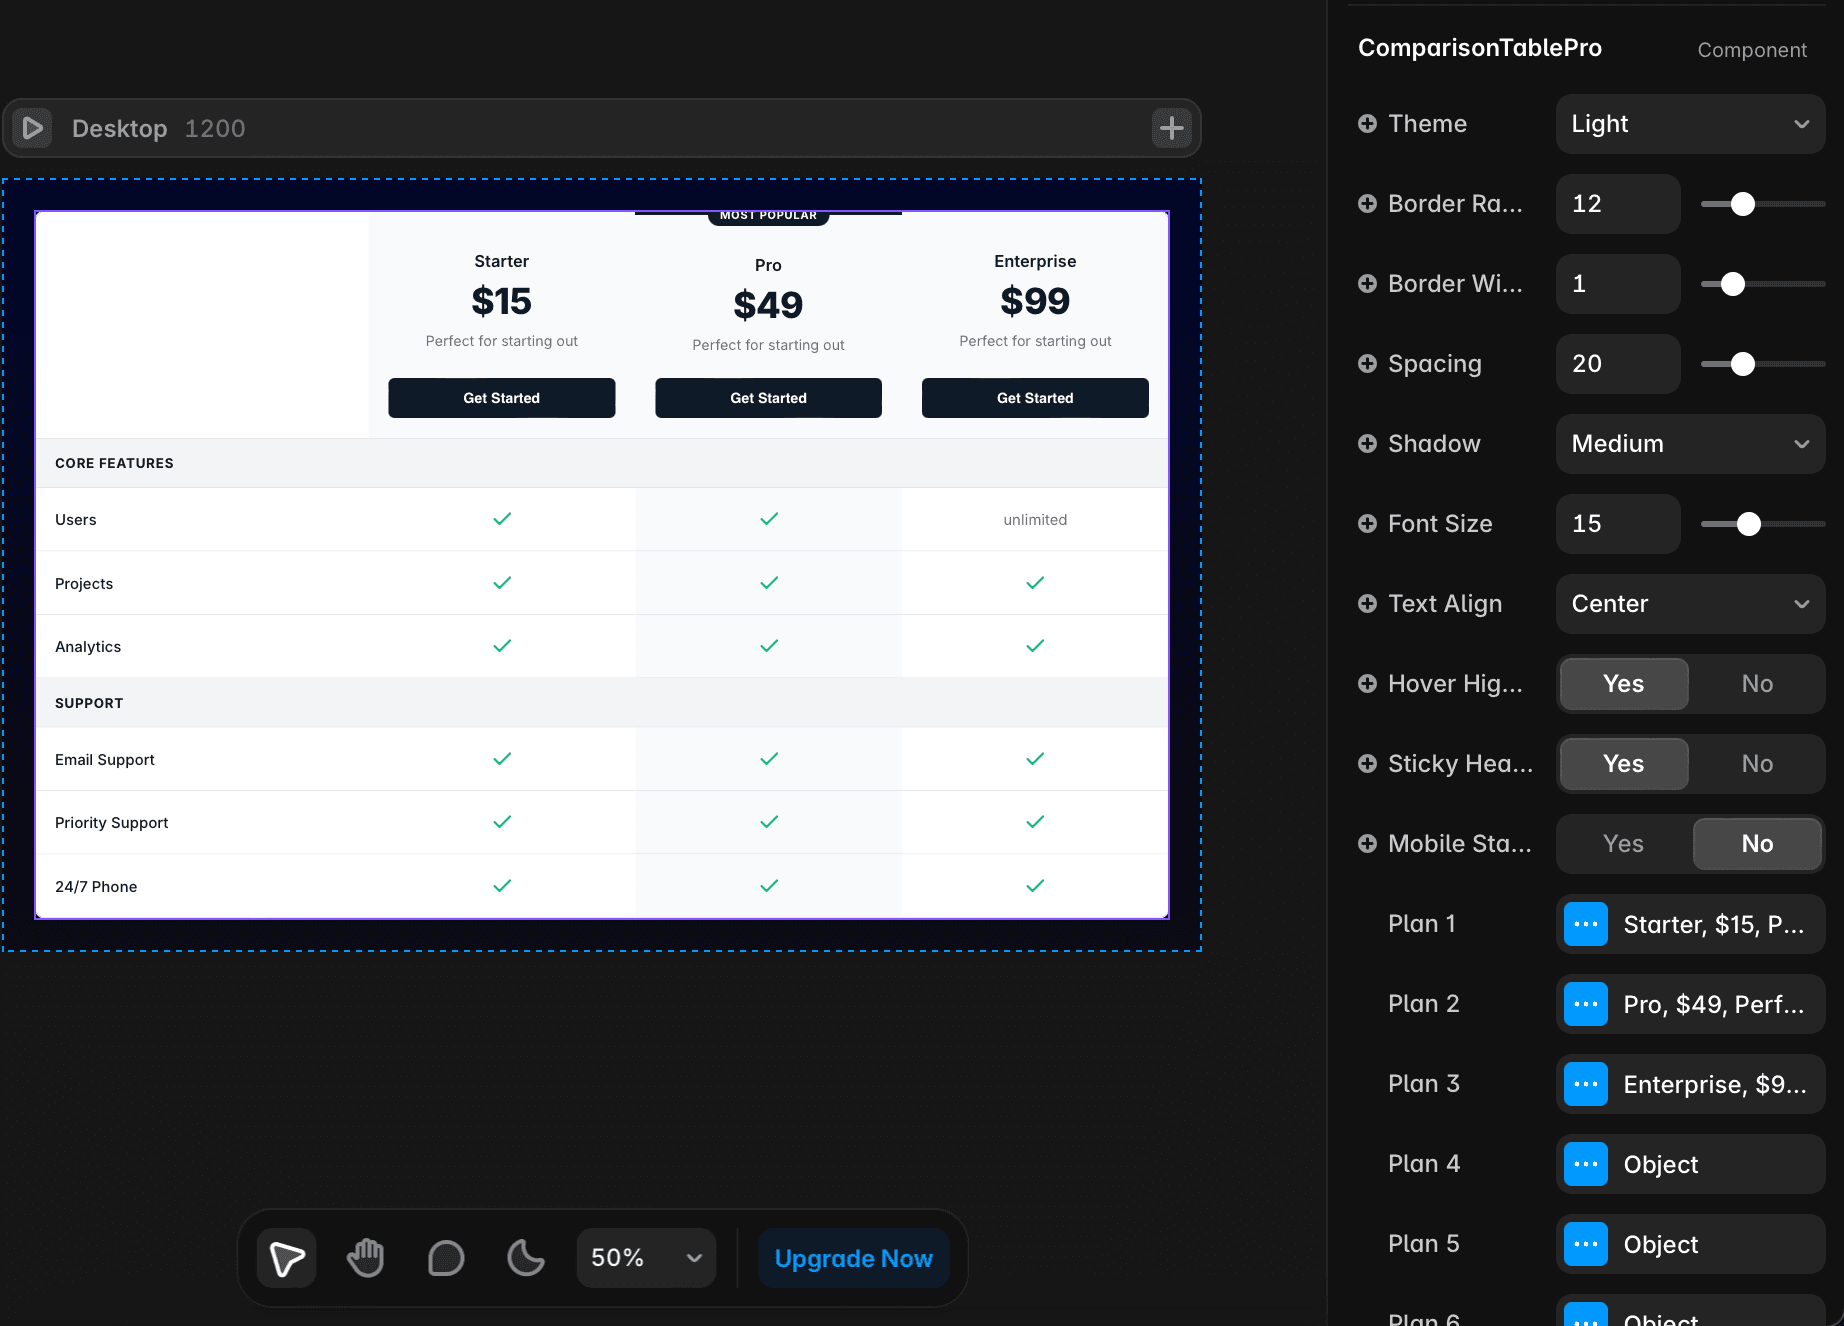Image resolution: width=1844 pixels, height=1326 pixels.
Task: Click Get Started under Enterprise plan
Action: point(1035,398)
